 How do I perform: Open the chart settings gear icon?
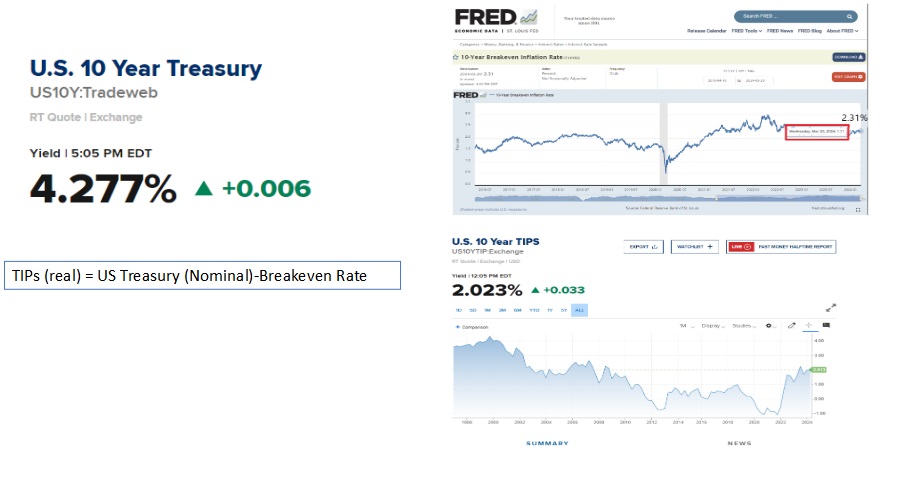pyautogui.click(x=769, y=325)
